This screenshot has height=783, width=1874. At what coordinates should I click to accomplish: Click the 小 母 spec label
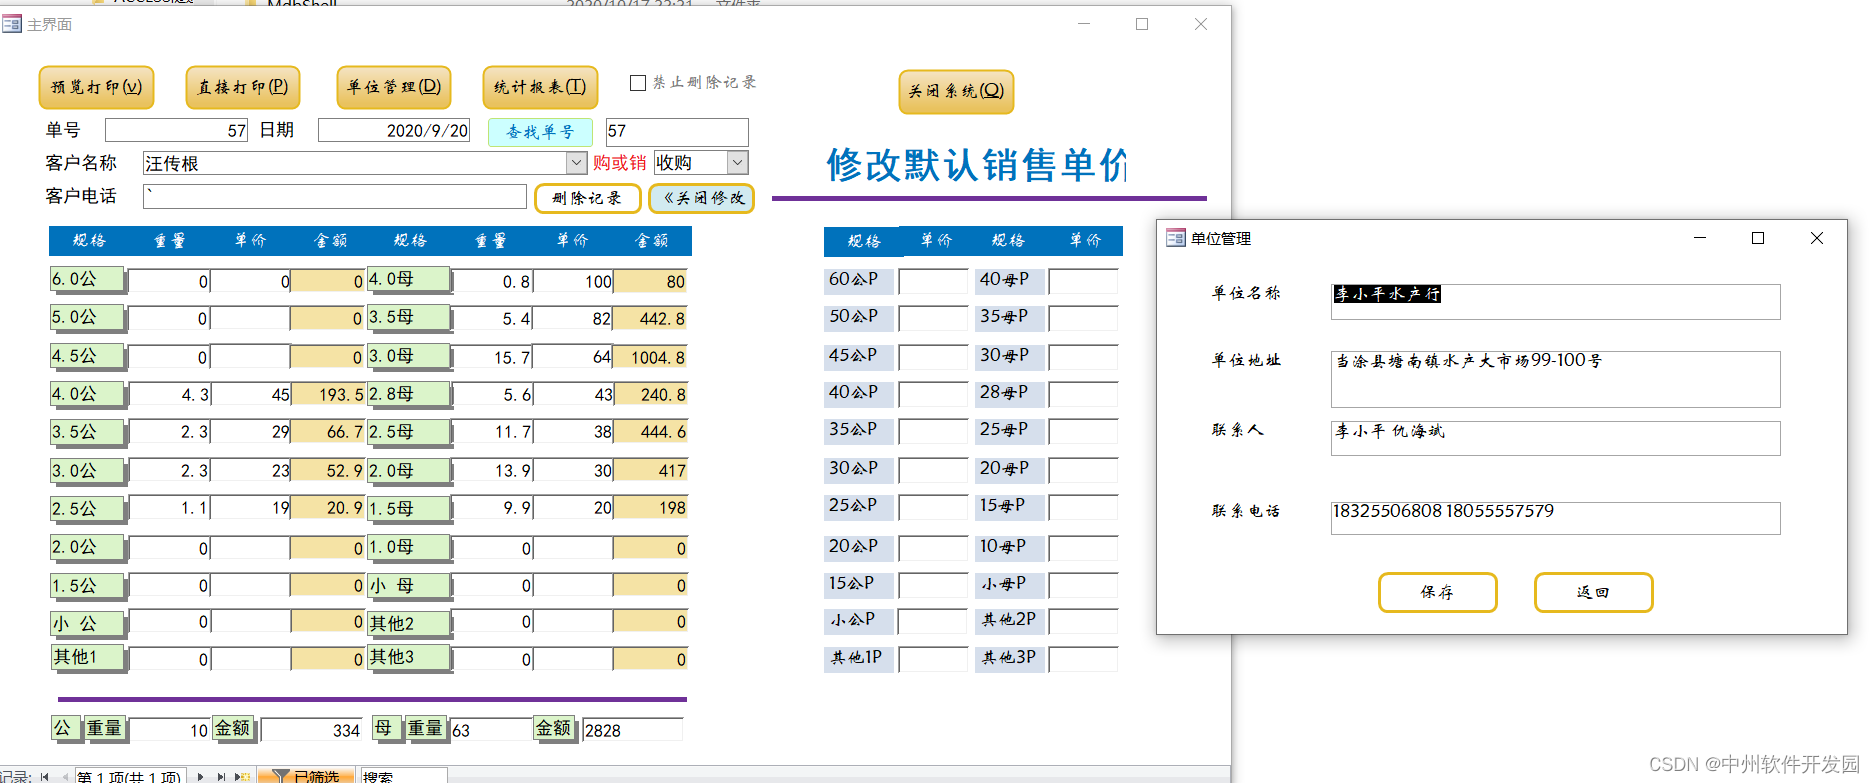[409, 586]
